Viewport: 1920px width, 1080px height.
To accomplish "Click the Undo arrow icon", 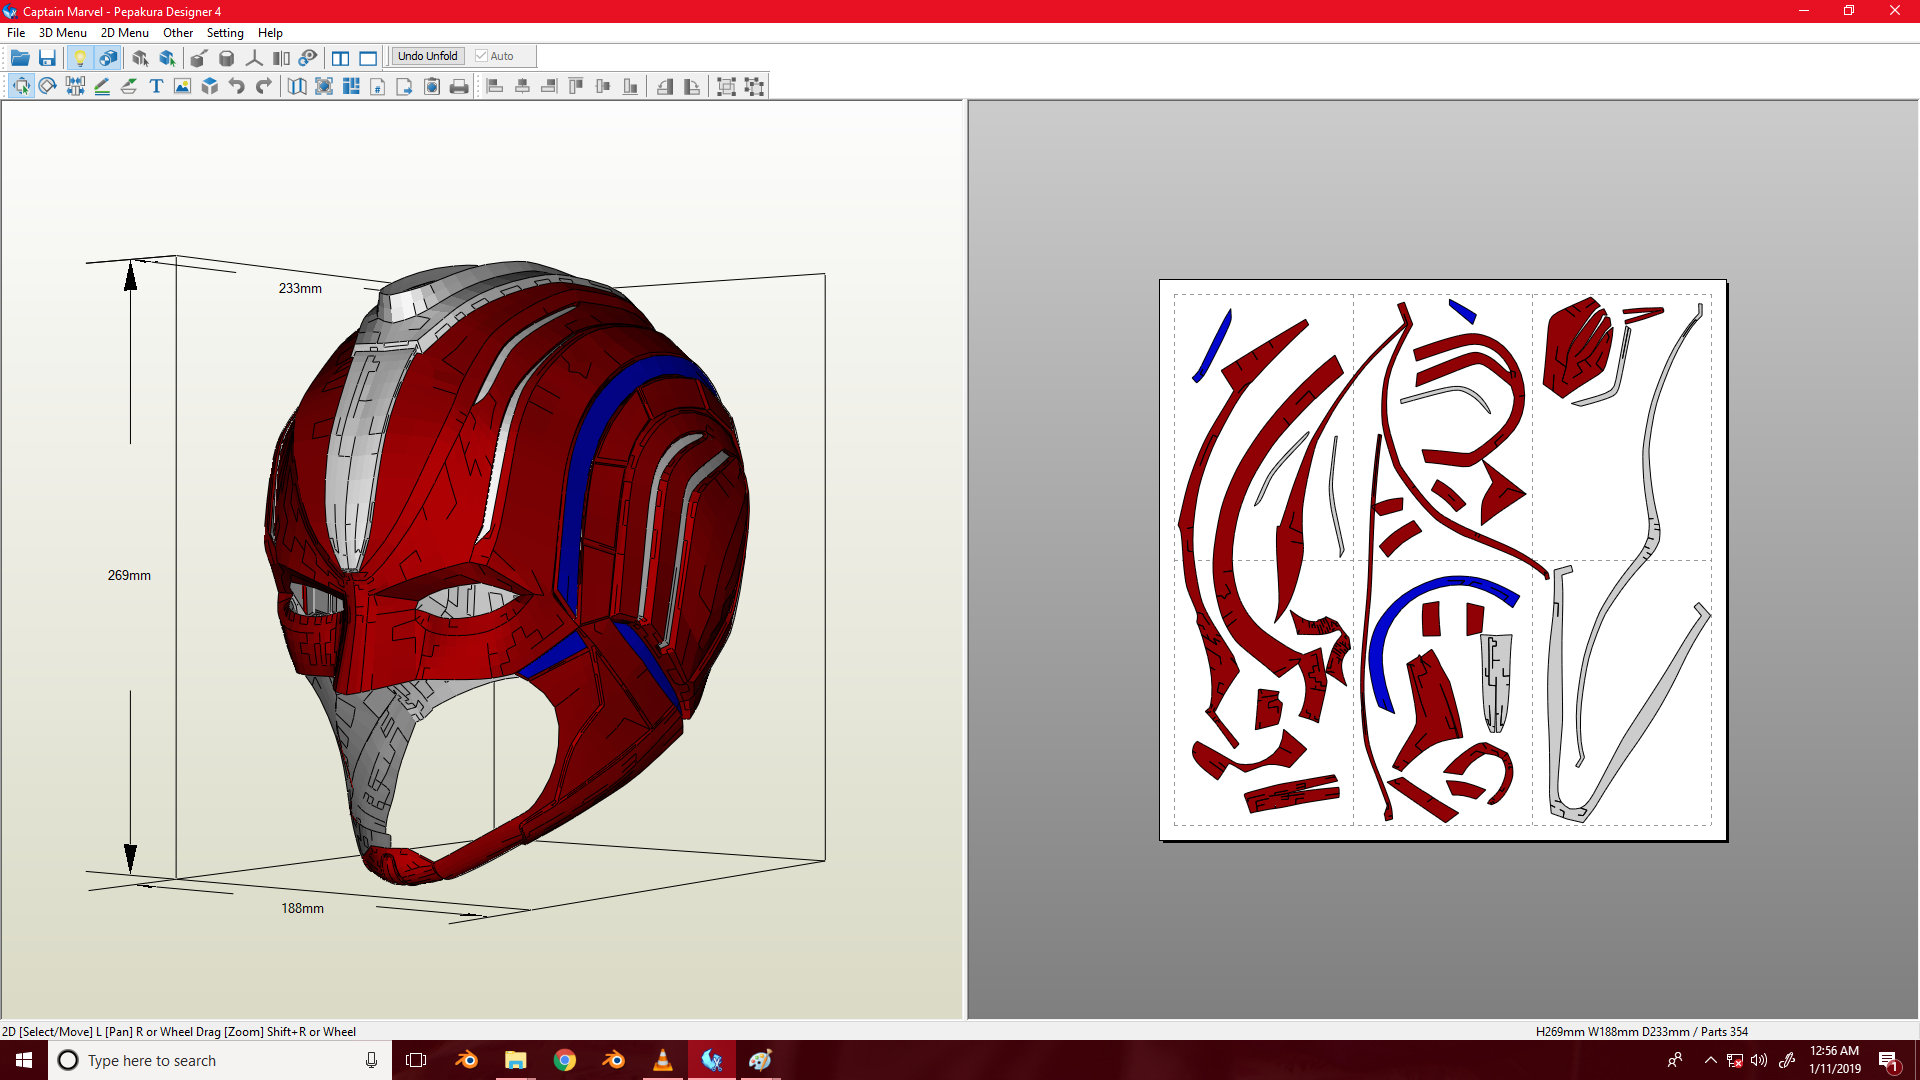I will click(236, 86).
